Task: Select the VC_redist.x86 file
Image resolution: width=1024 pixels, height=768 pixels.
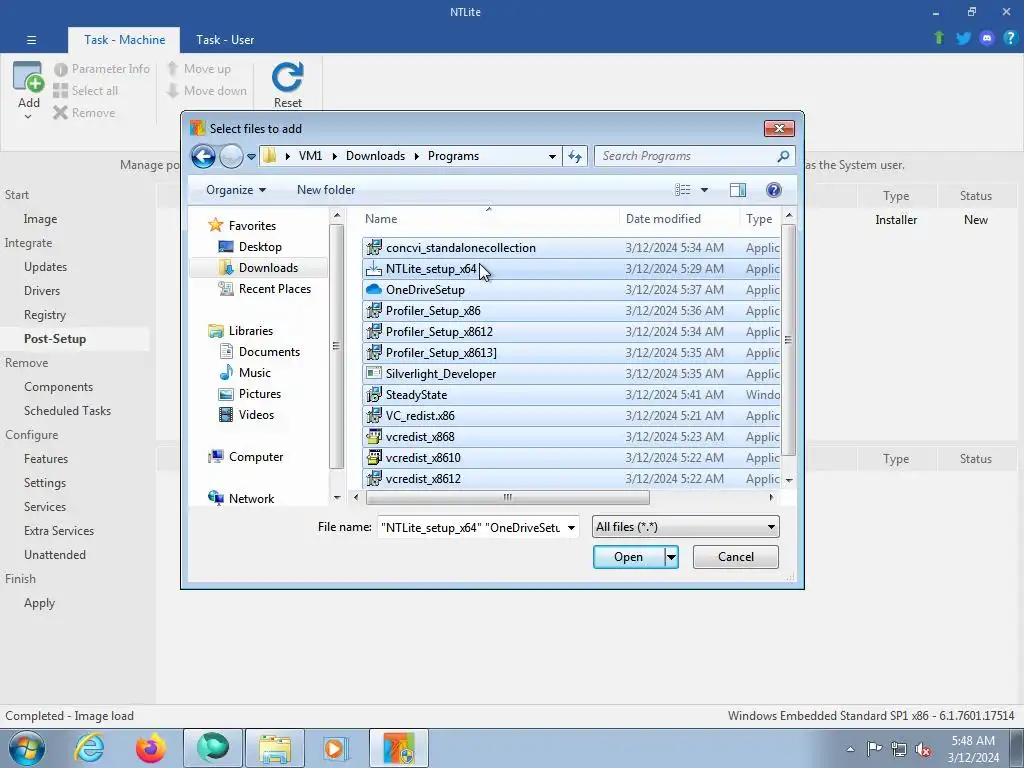Action: [x=571, y=415]
